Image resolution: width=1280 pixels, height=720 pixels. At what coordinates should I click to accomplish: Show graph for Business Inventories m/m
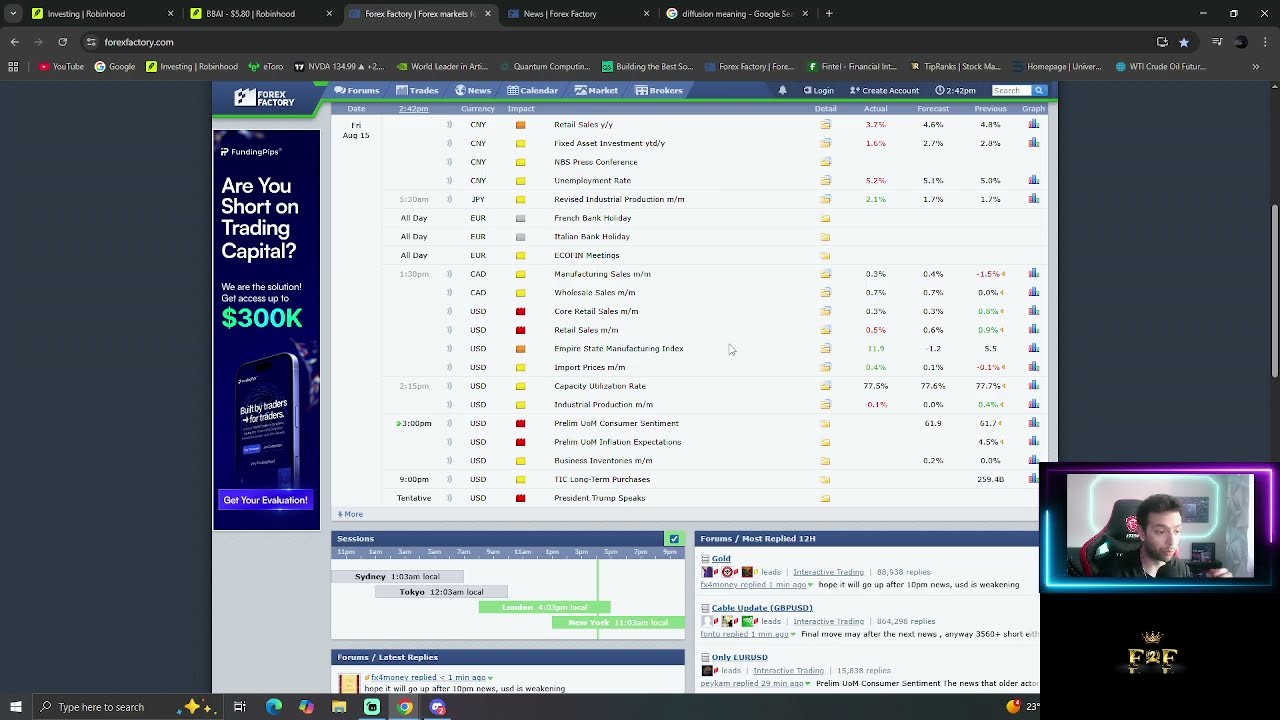click(x=1033, y=461)
